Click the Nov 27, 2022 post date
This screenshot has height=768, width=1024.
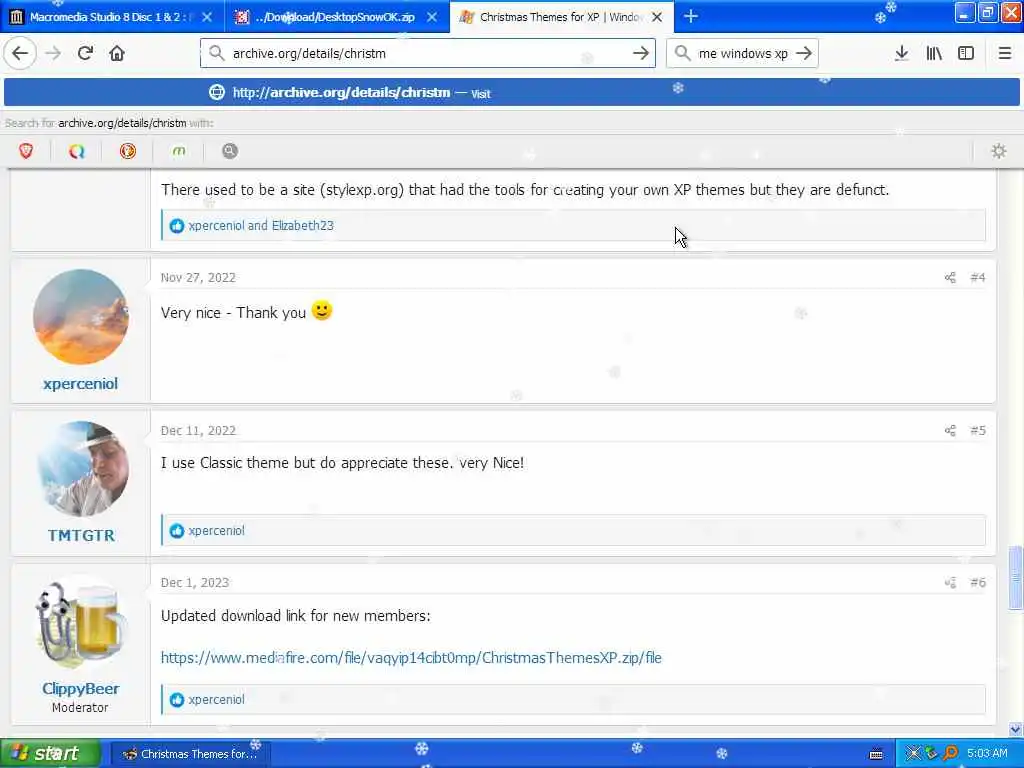[x=198, y=278]
